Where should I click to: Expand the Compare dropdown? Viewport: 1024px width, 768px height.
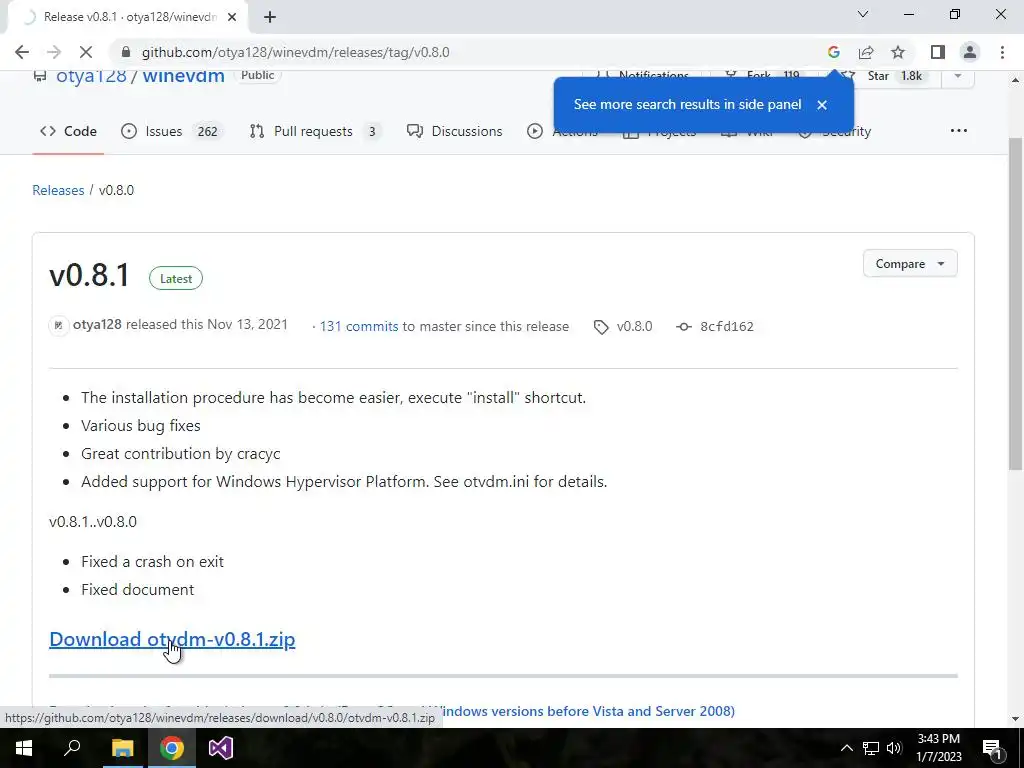coord(910,264)
